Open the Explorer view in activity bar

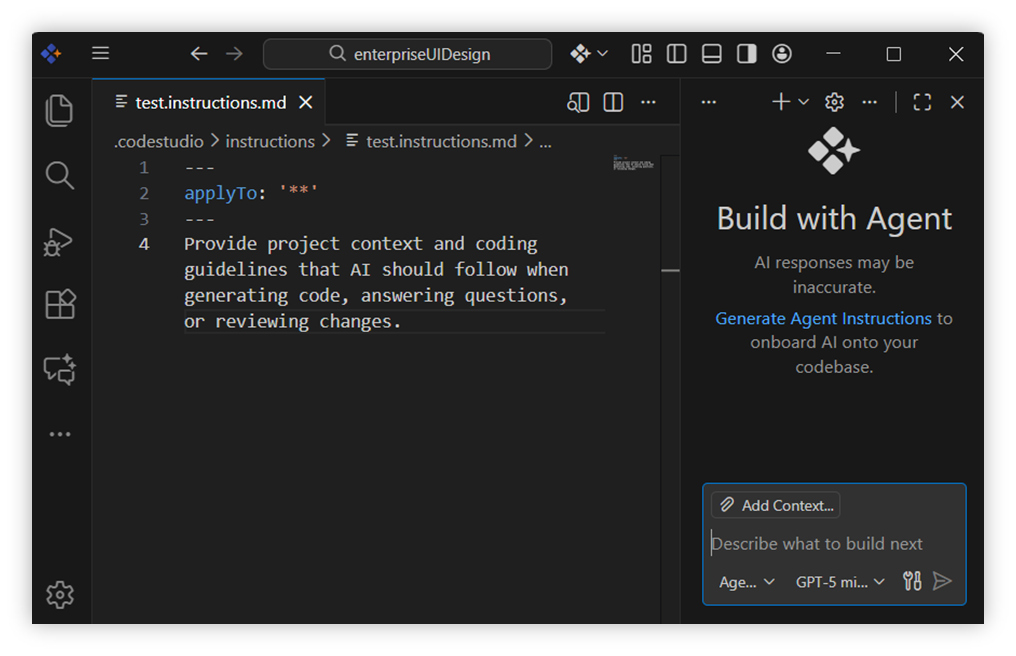coord(60,110)
